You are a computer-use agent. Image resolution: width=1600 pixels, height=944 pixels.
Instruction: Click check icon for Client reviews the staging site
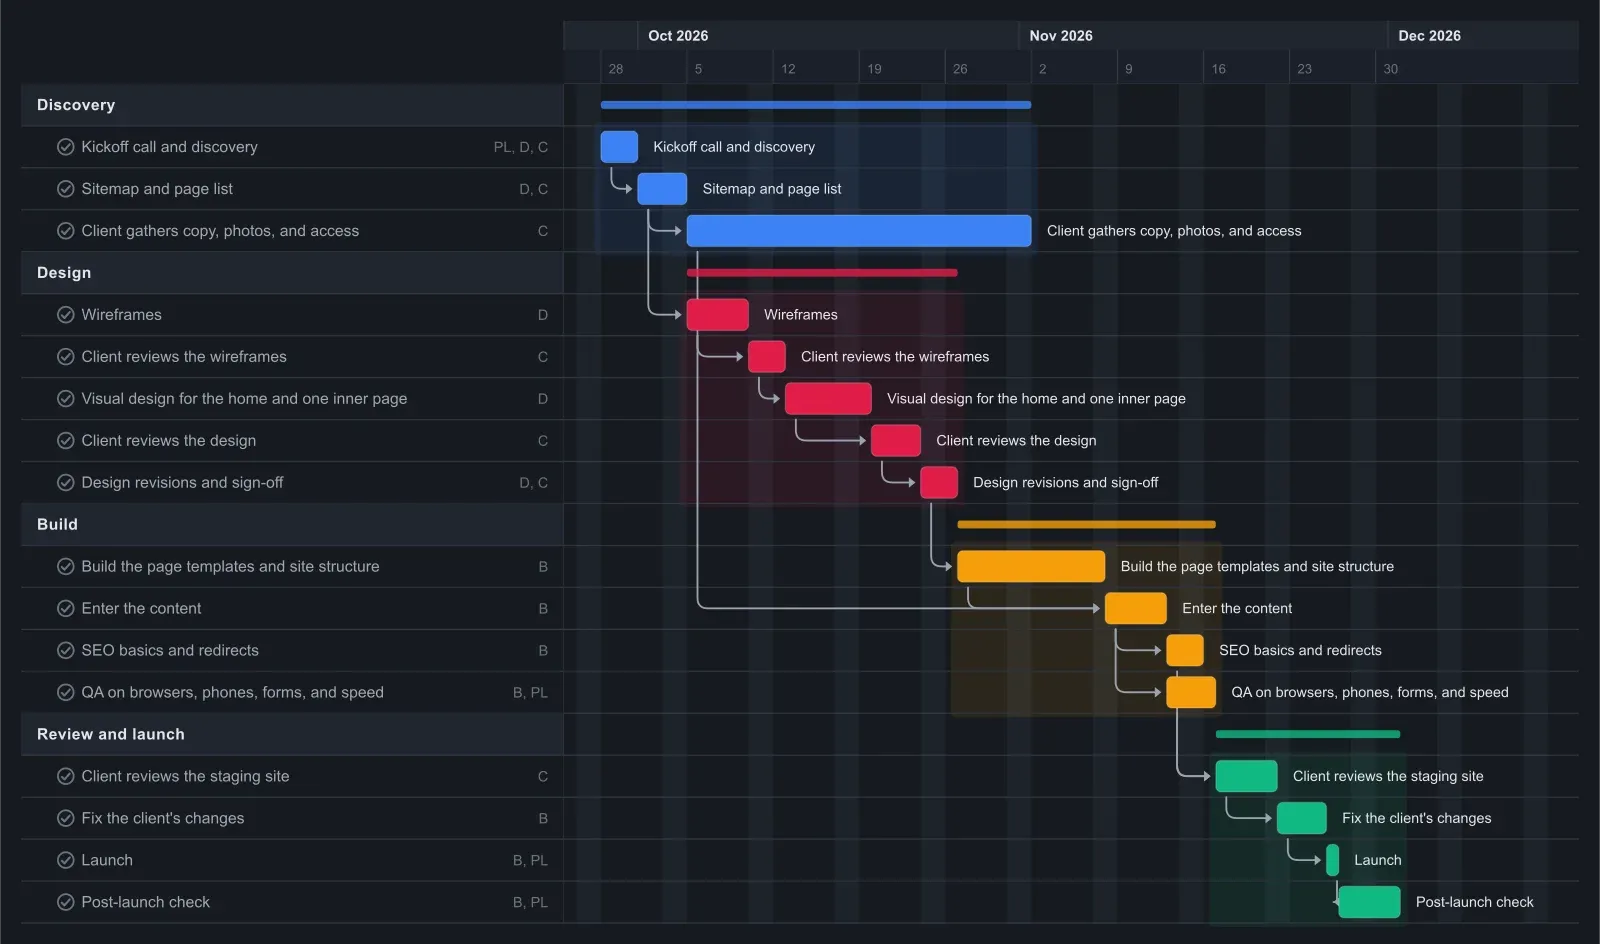point(66,776)
